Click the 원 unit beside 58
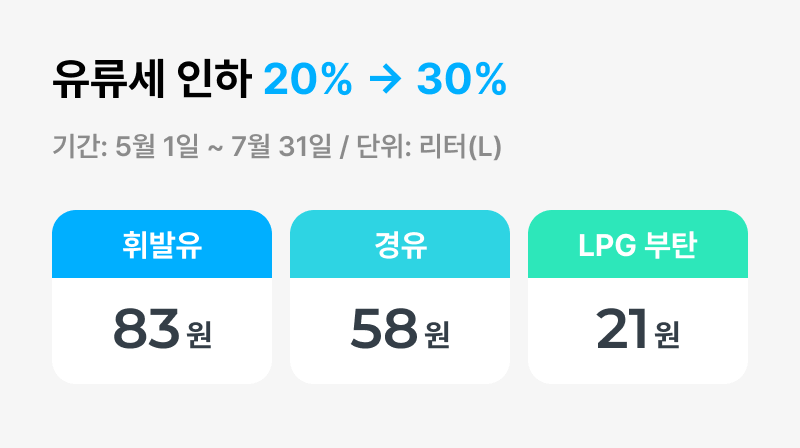Viewport: 800px width, 448px height. [437, 335]
